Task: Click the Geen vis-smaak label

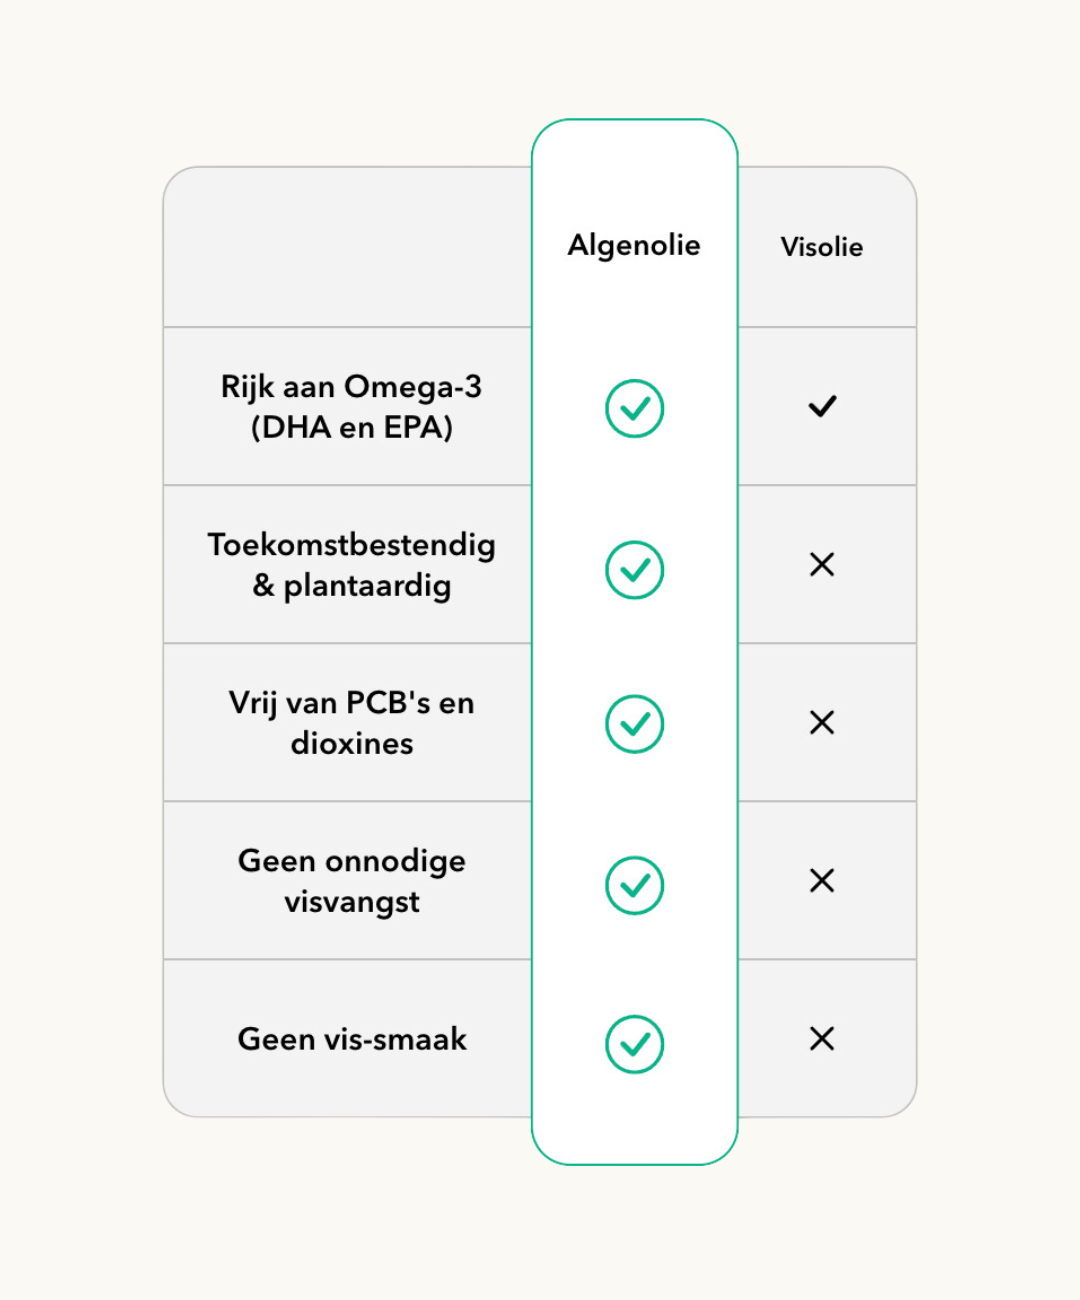Action: click(x=352, y=1039)
